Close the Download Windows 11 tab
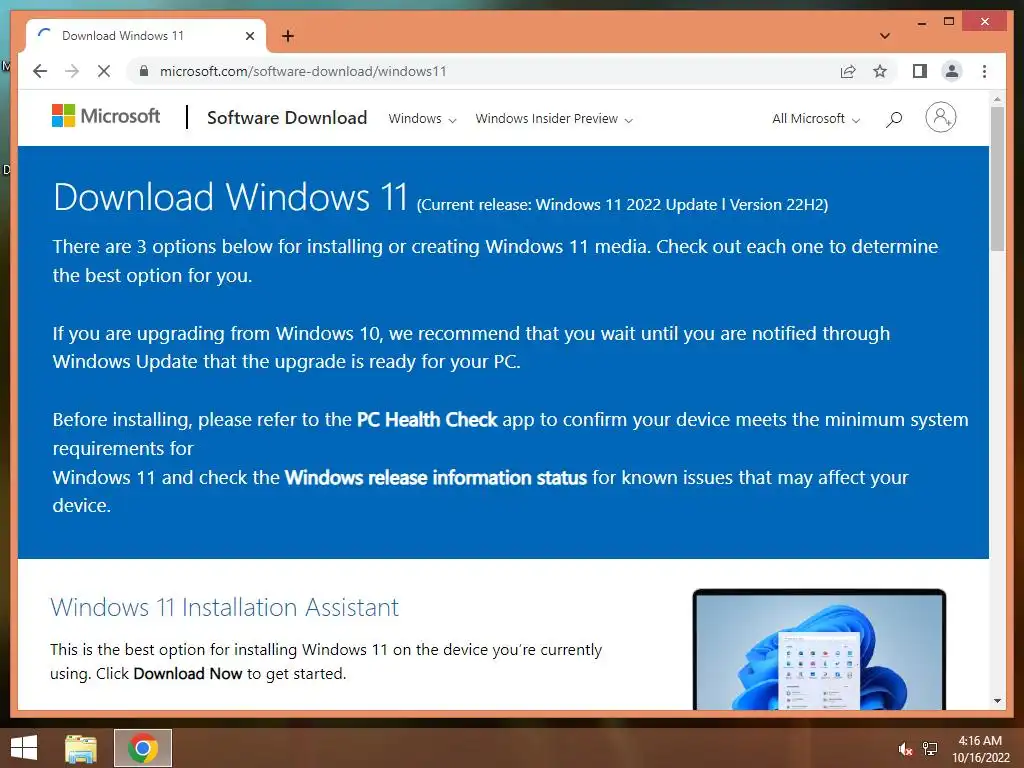1024x768 pixels. click(x=249, y=36)
